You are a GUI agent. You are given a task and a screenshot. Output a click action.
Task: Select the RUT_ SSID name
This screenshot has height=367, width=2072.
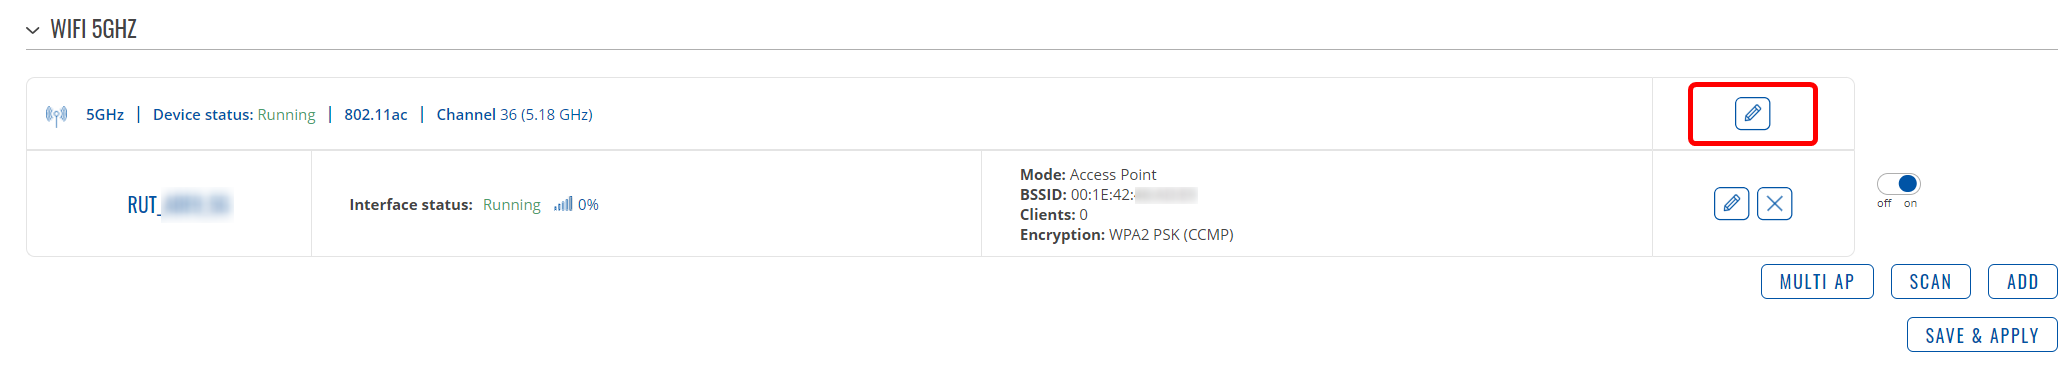[179, 205]
